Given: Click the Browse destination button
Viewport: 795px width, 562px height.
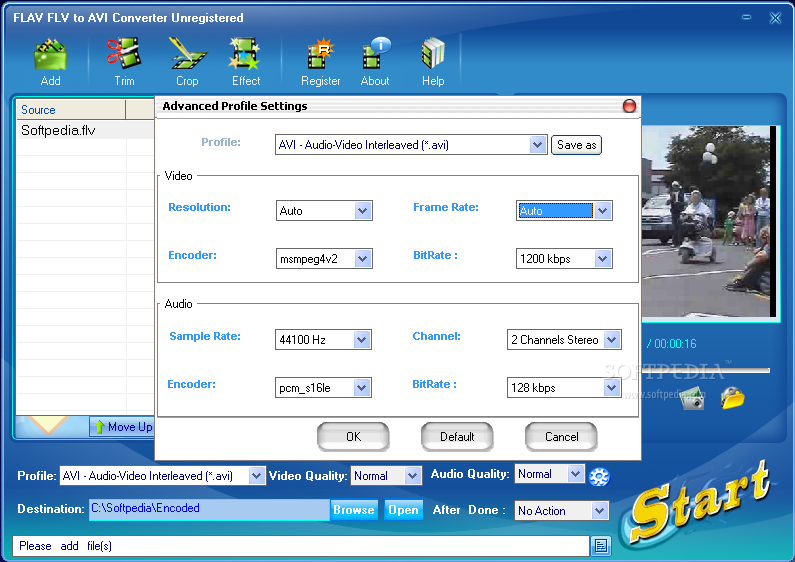Looking at the screenshot, I should [353, 510].
